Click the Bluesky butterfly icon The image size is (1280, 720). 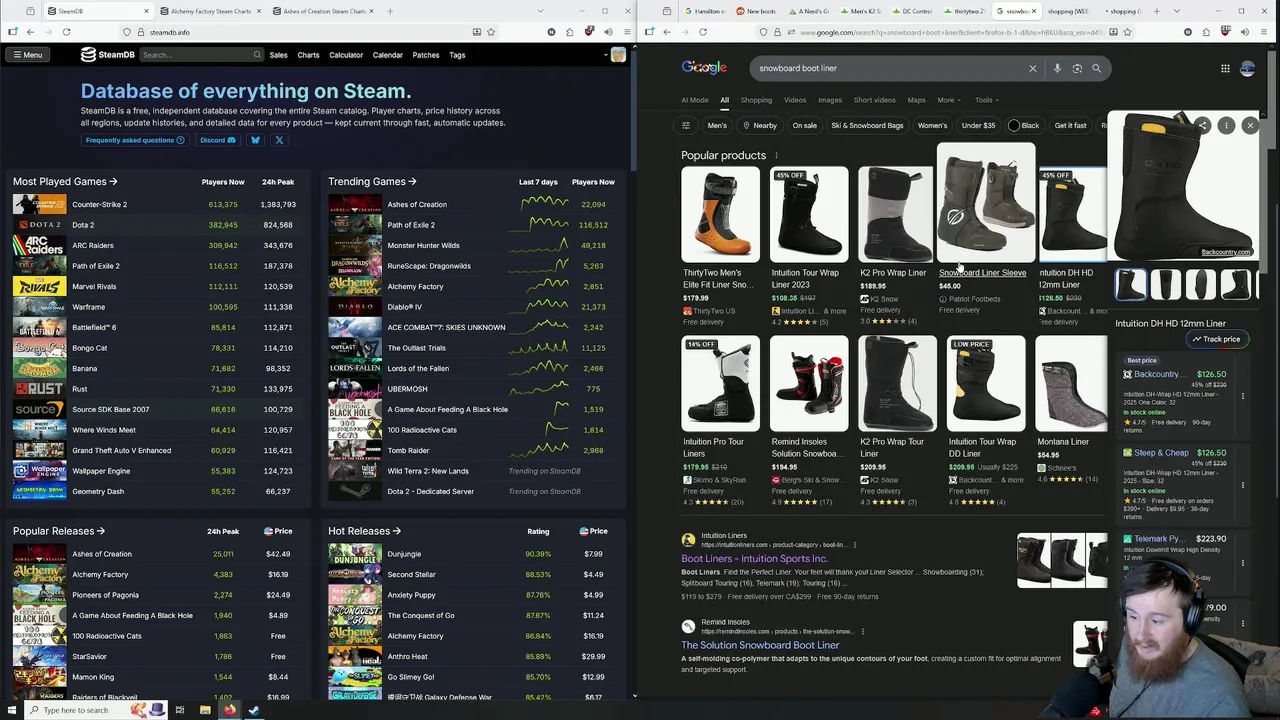255,140
